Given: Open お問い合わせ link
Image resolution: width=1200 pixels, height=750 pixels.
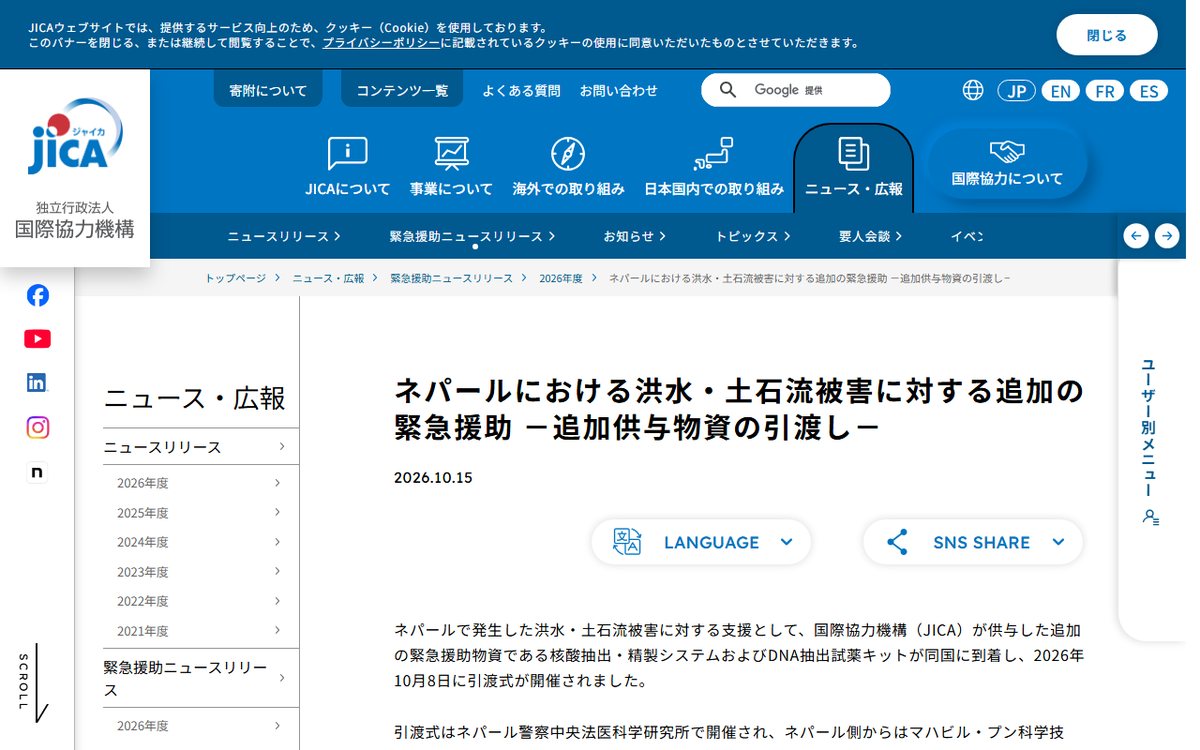Looking at the screenshot, I should pyautogui.click(x=619, y=90).
